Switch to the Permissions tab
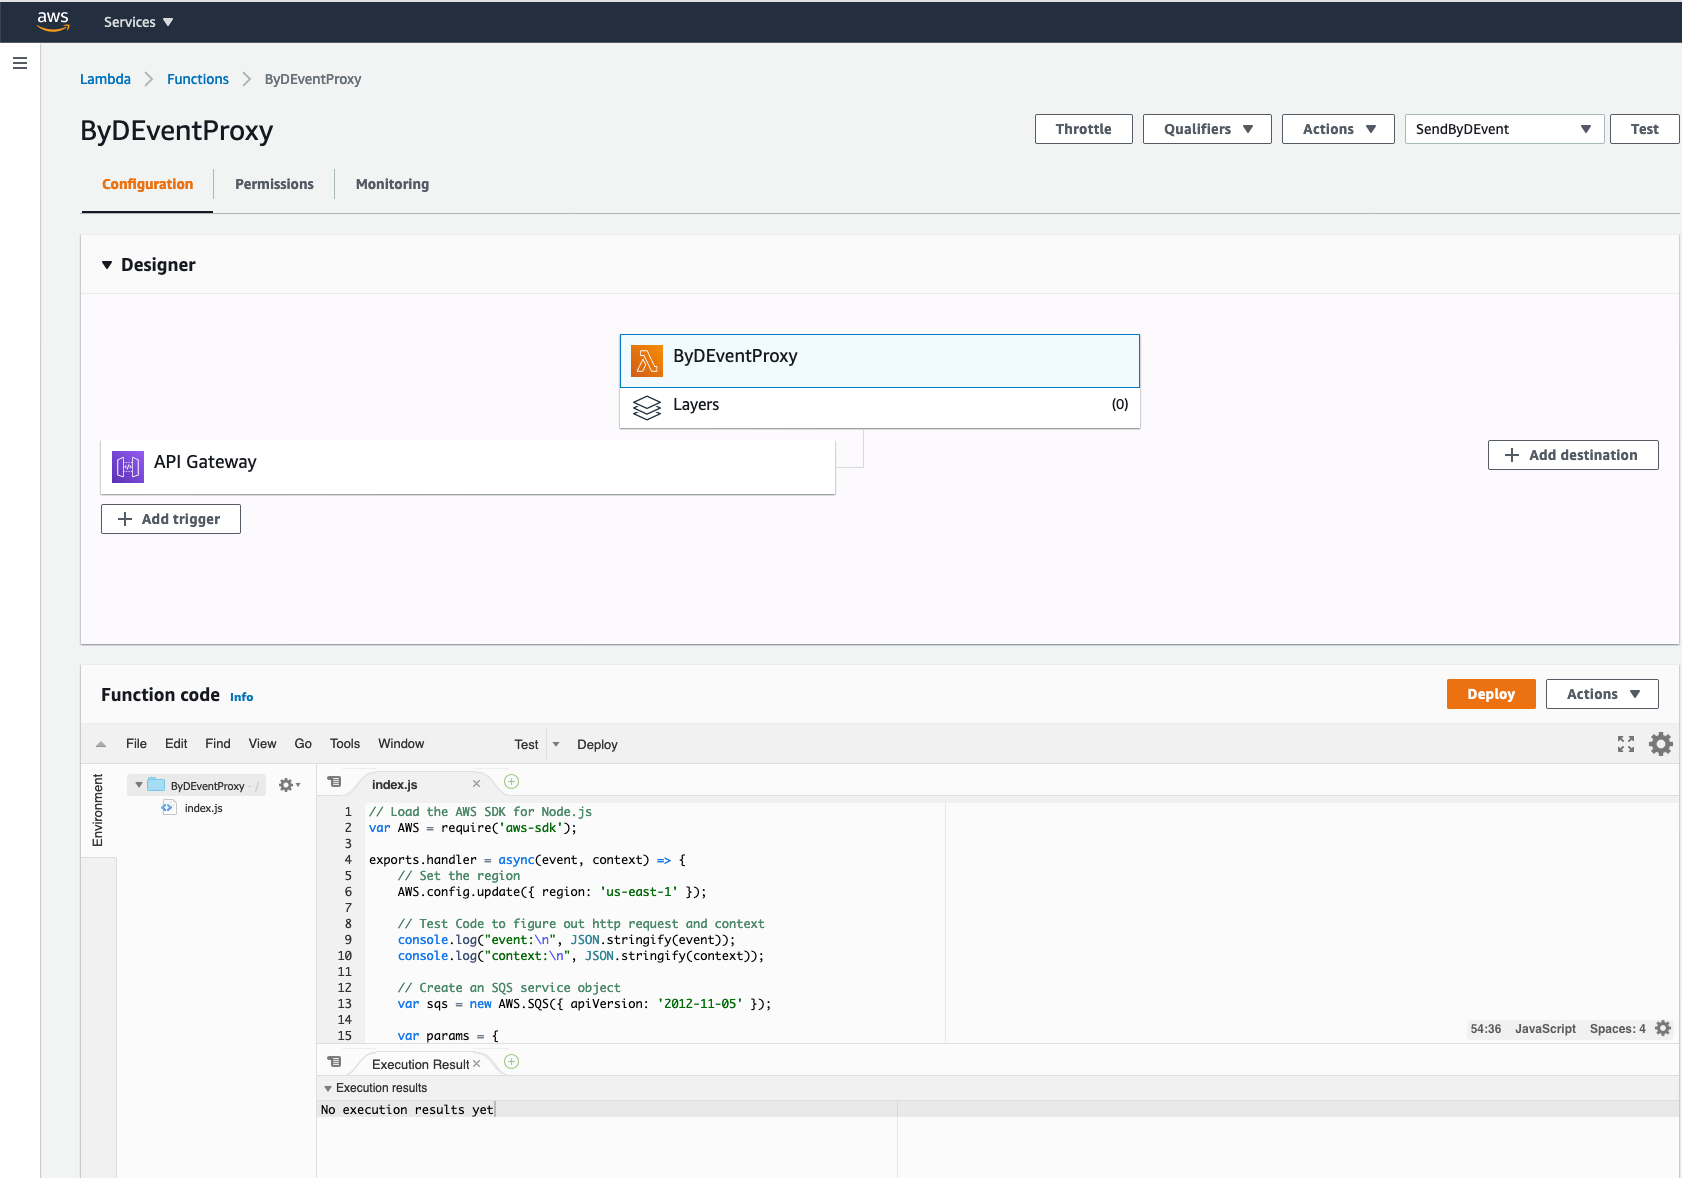 (x=274, y=184)
